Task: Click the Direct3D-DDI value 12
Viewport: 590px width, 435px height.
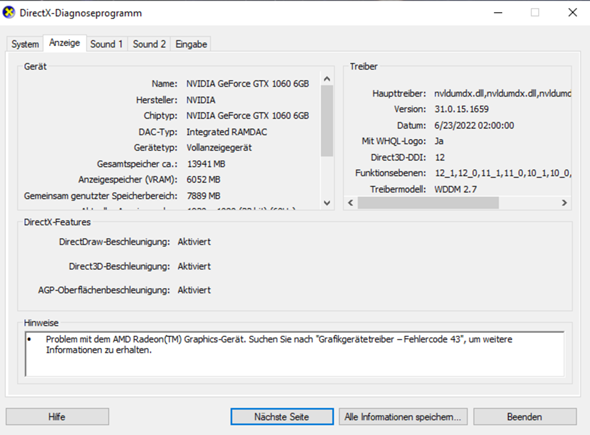Action: (x=440, y=157)
